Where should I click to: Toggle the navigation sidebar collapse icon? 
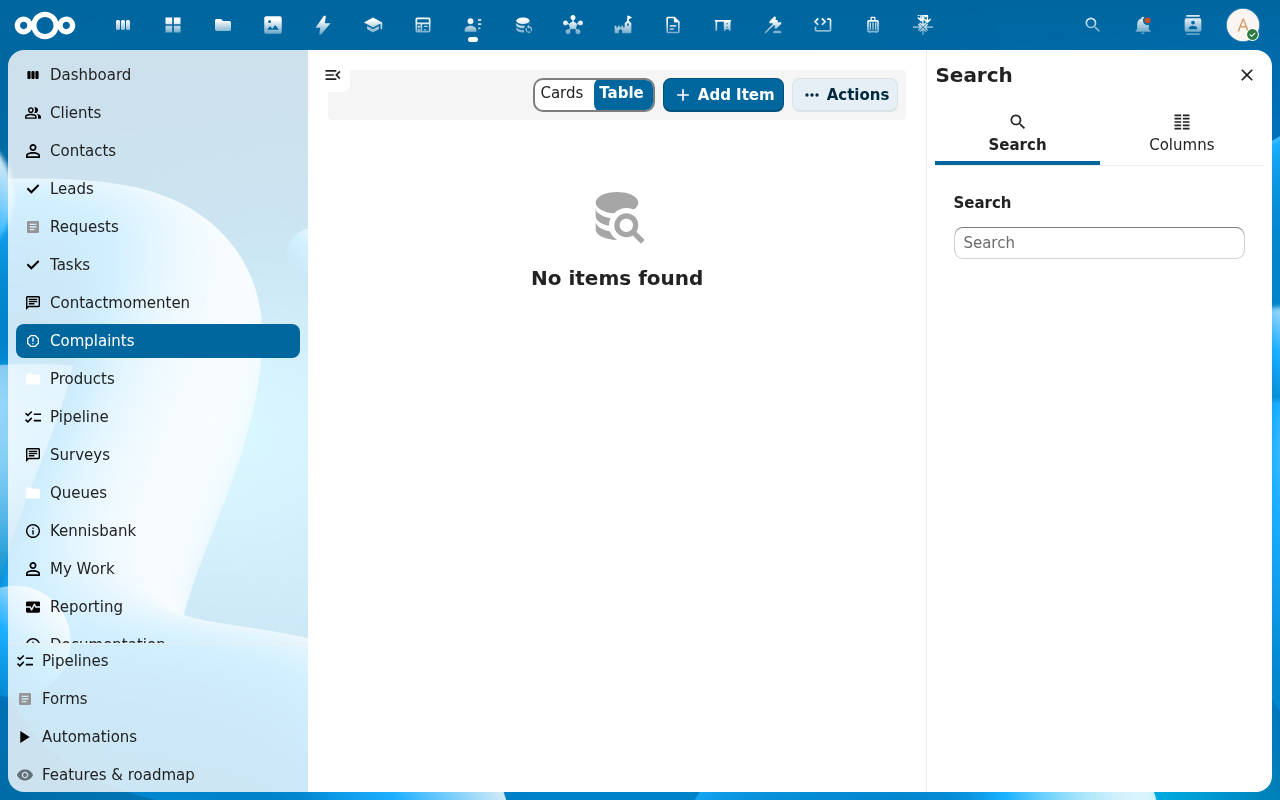tap(333, 75)
